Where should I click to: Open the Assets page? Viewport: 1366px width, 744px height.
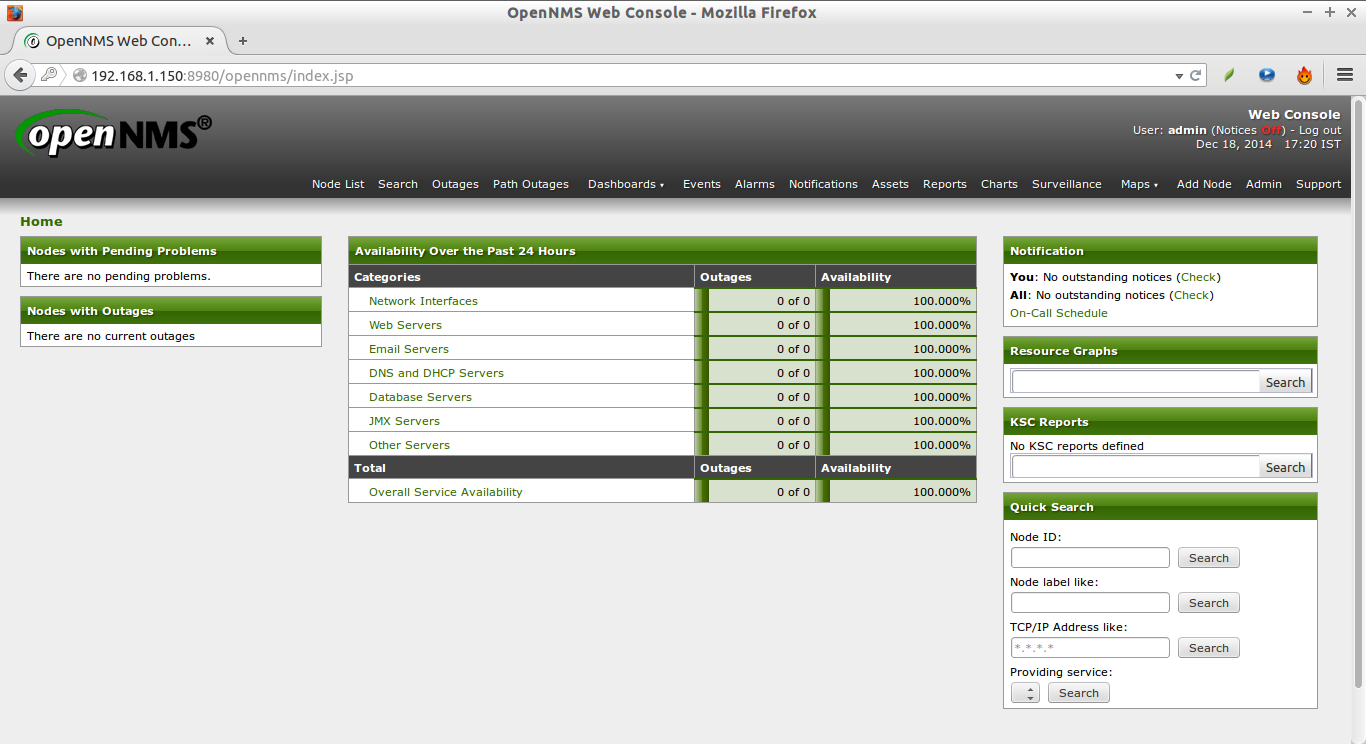[890, 184]
